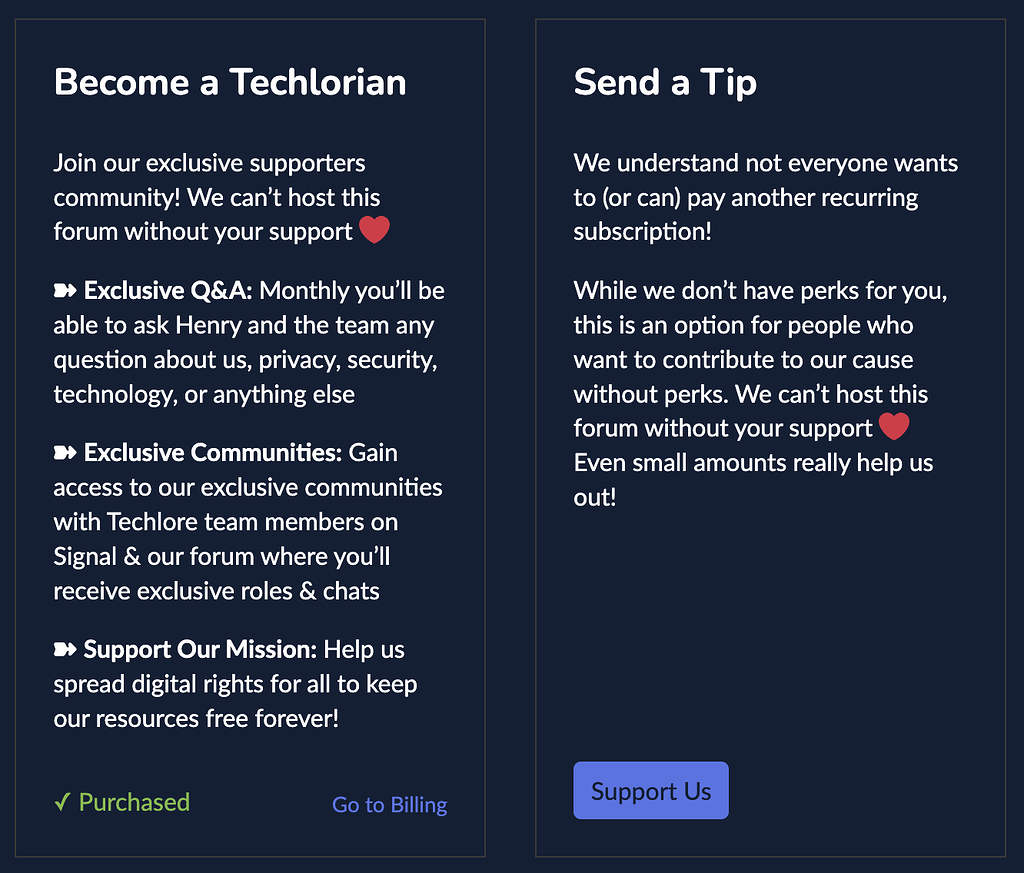Click the Become a Techlorian heading
Viewport: 1024px width, 873px height.
[230, 82]
